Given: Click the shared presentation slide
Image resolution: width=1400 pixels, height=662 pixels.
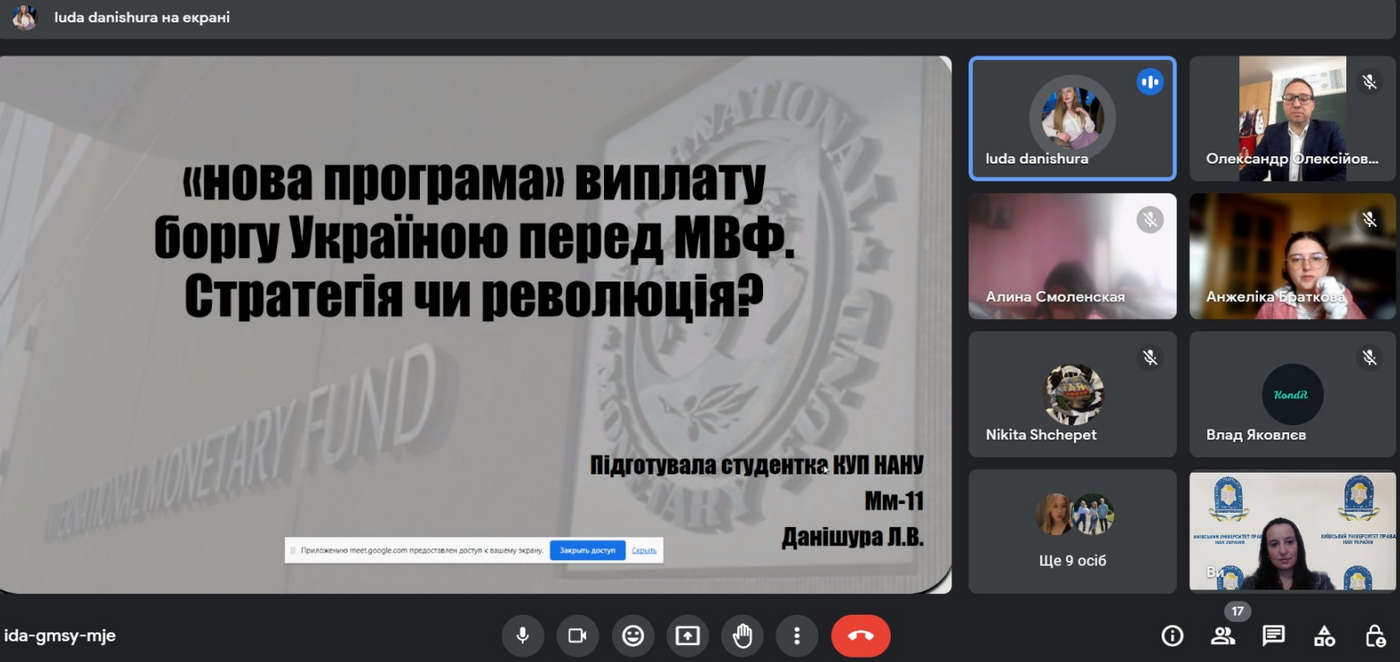Looking at the screenshot, I should (x=475, y=300).
